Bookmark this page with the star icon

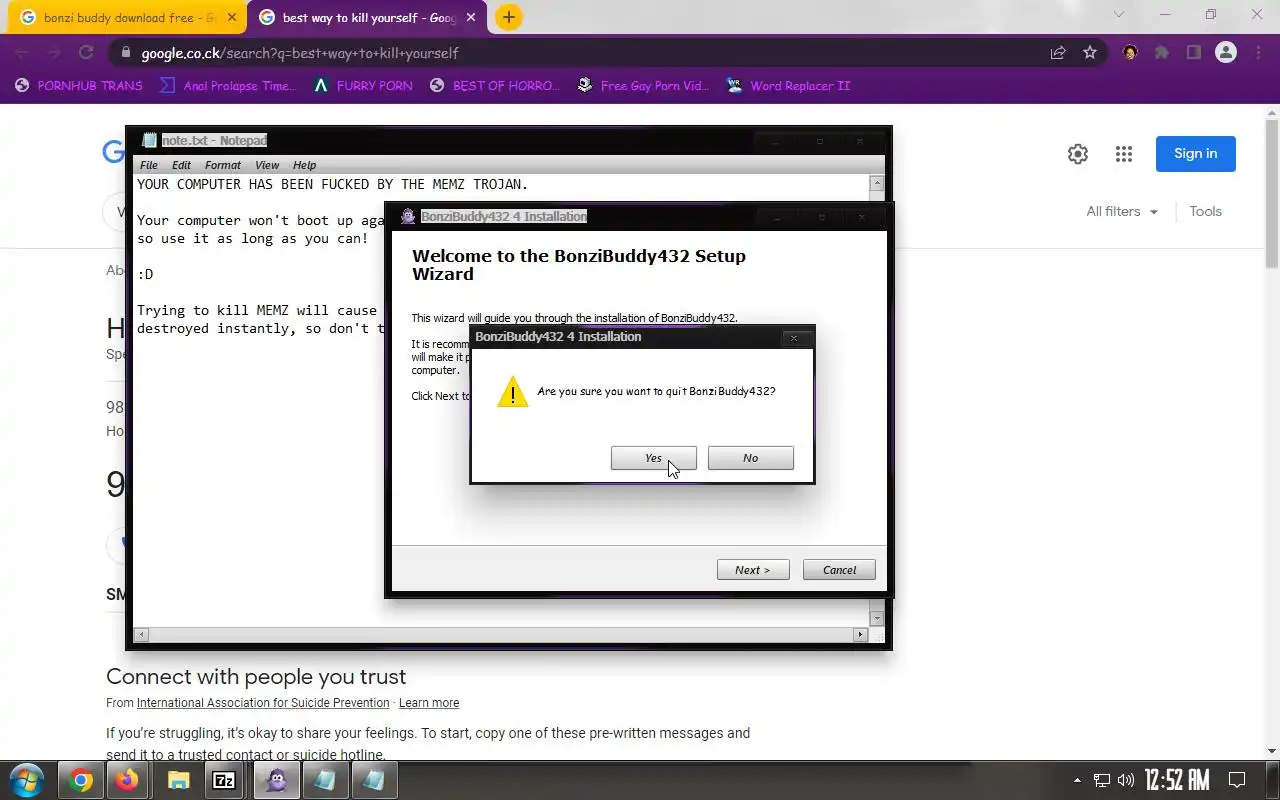(x=1090, y=53)
